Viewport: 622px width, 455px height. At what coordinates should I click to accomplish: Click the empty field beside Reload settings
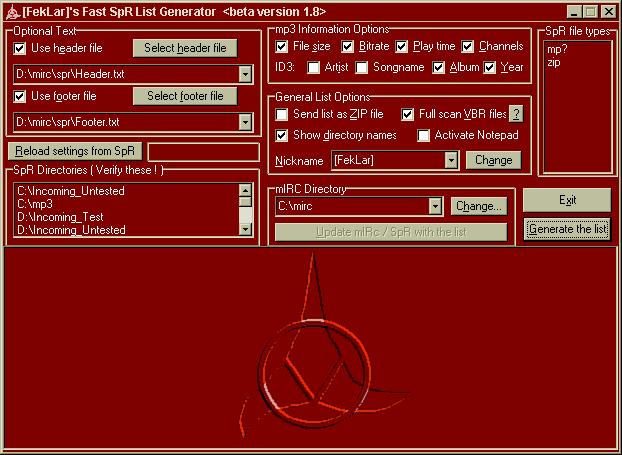click(x=203, y=152)
